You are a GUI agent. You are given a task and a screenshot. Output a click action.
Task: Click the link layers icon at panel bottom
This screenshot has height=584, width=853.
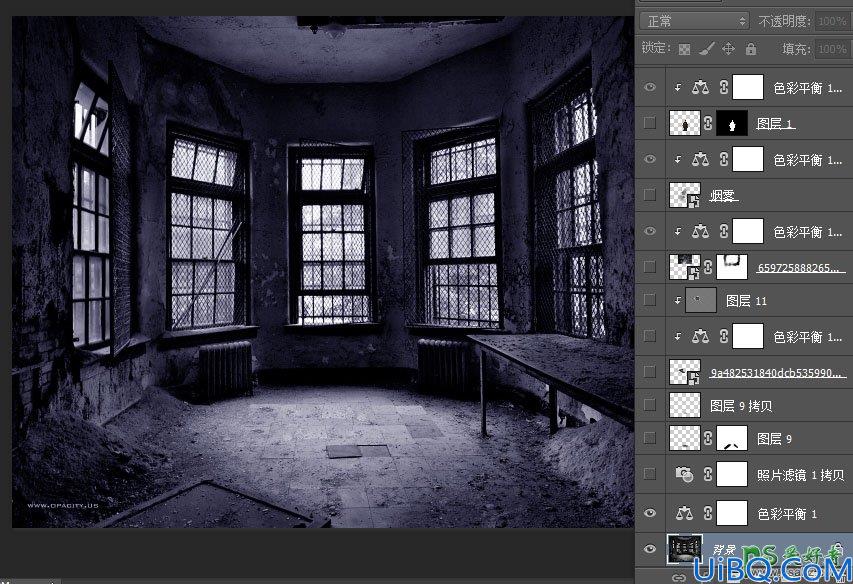tap(678, 577)
